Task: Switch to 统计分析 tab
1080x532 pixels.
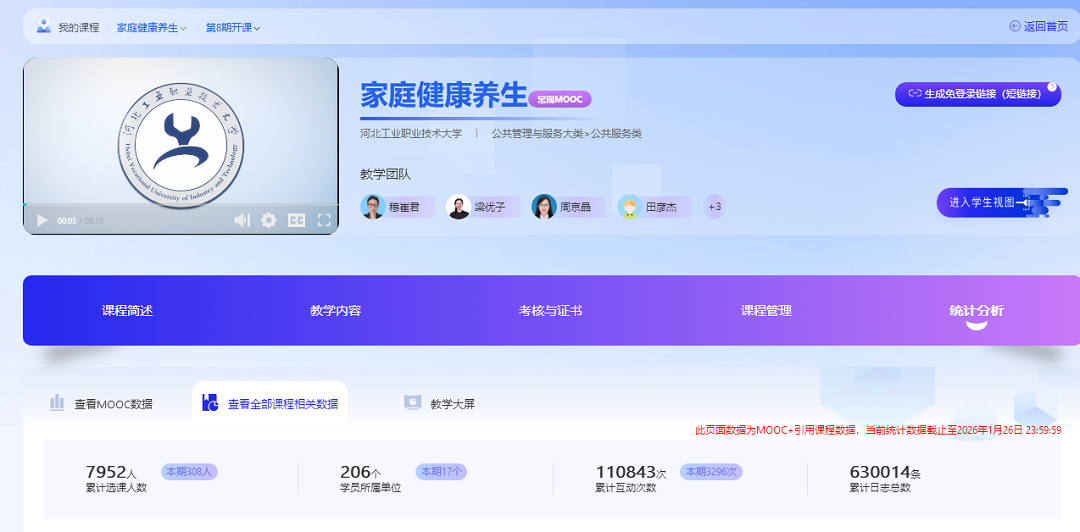Action: tap(976, 311)
